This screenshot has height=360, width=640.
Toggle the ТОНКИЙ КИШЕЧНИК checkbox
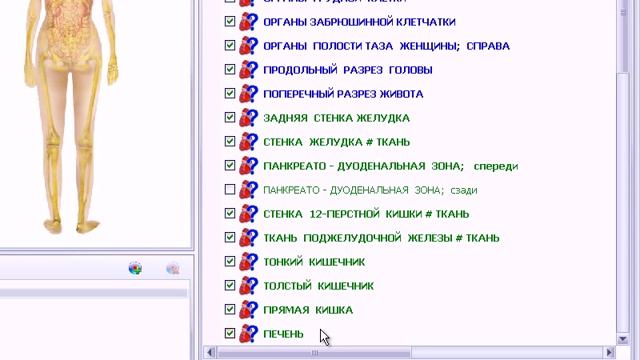pos(230,261)
